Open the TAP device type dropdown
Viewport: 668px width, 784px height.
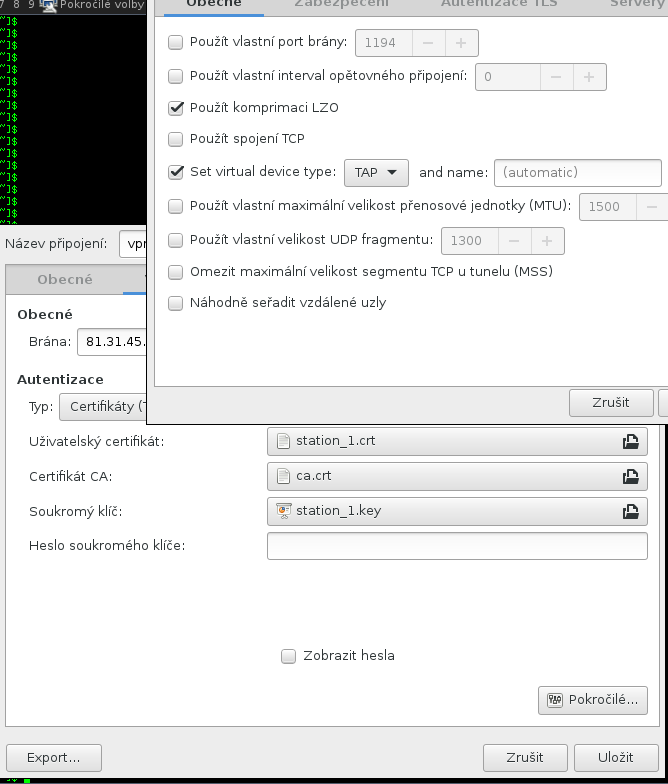[376, 173]
